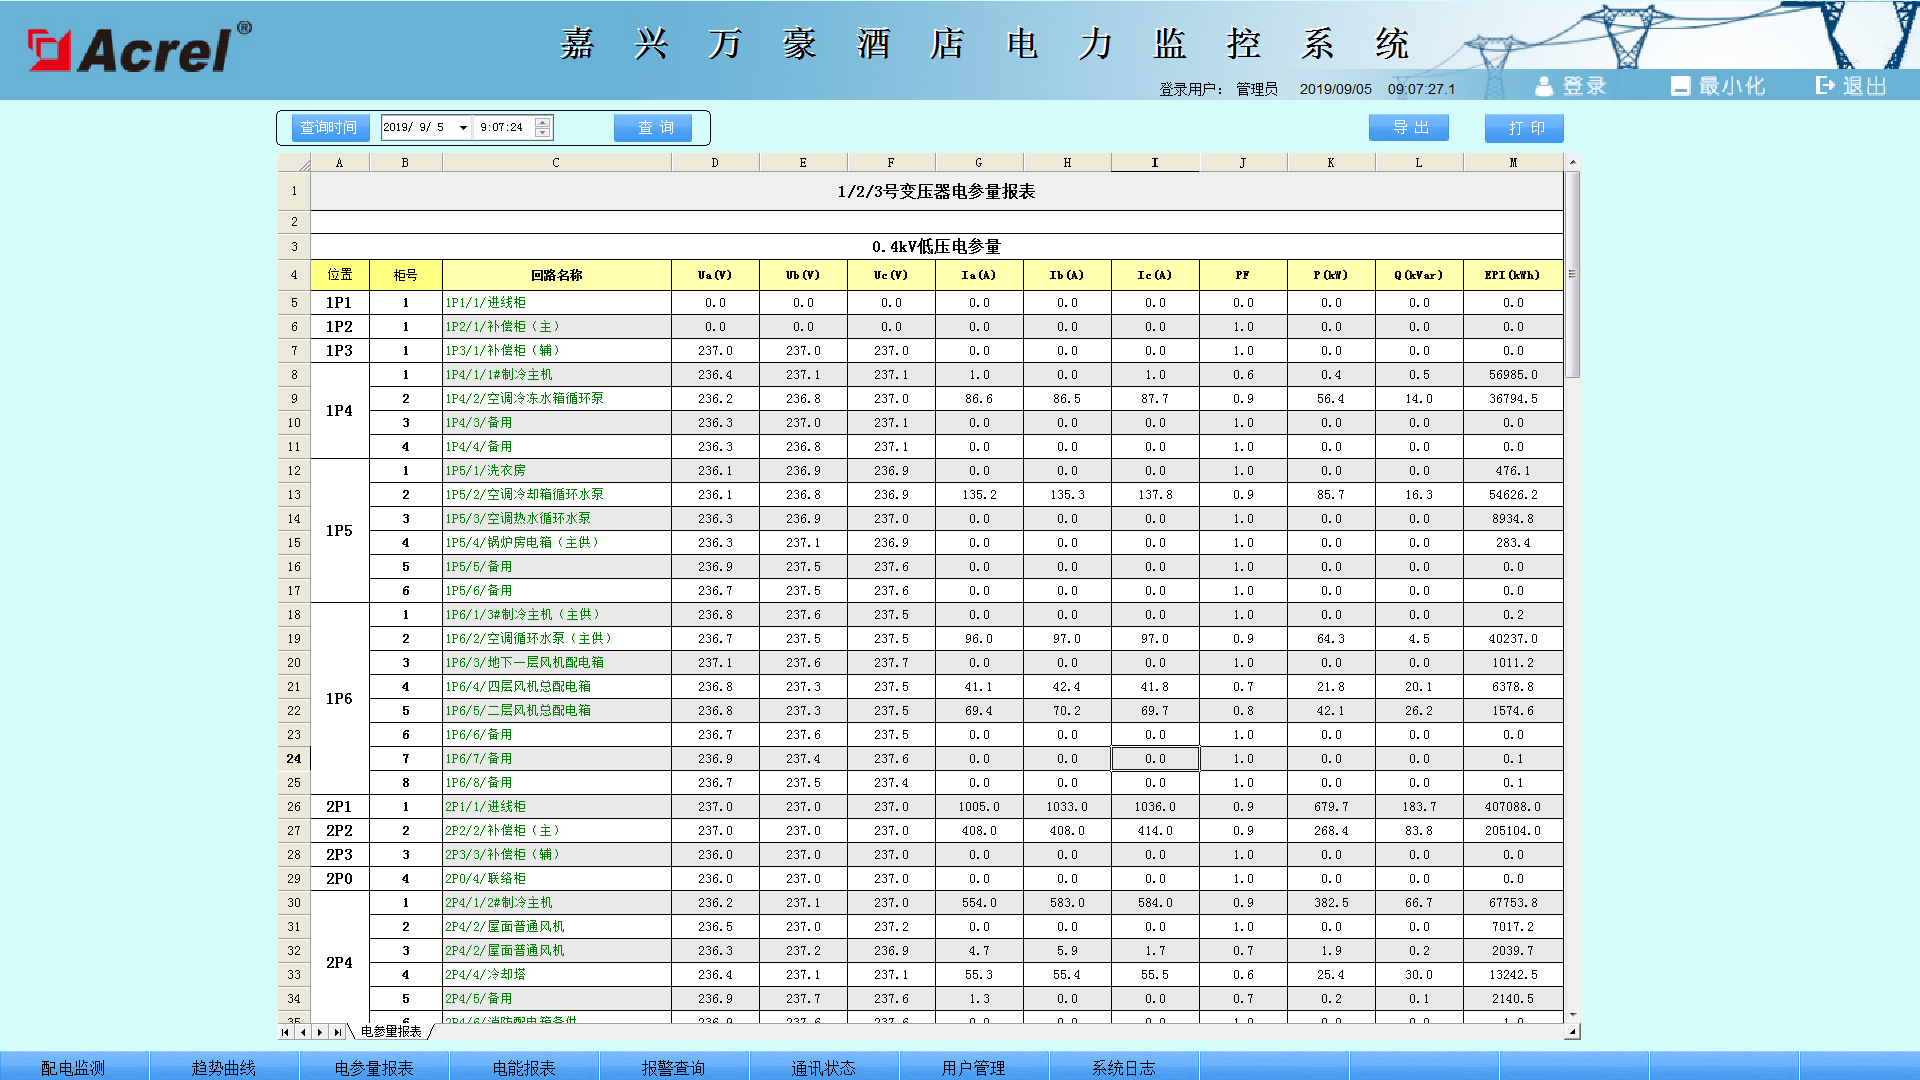Select column header I
1920x1080 pixels.
1155,163
